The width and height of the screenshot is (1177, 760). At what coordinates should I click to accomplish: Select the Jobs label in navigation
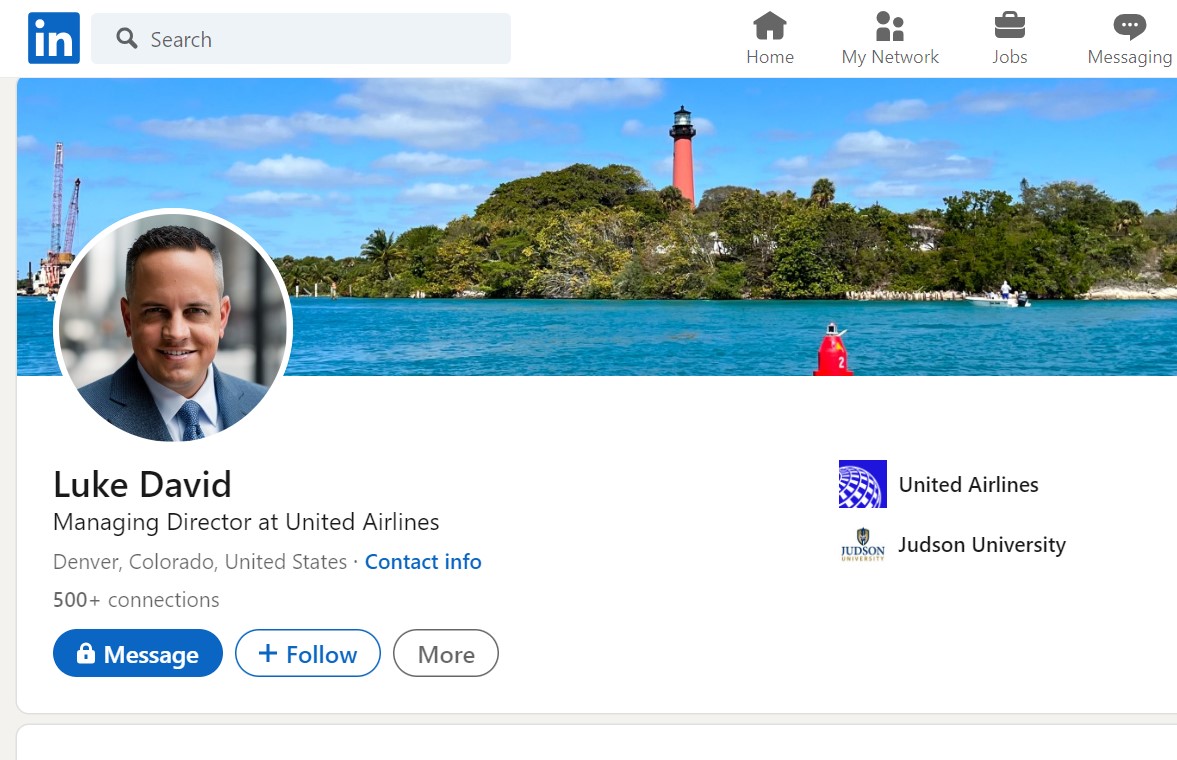click(1009, 57)
